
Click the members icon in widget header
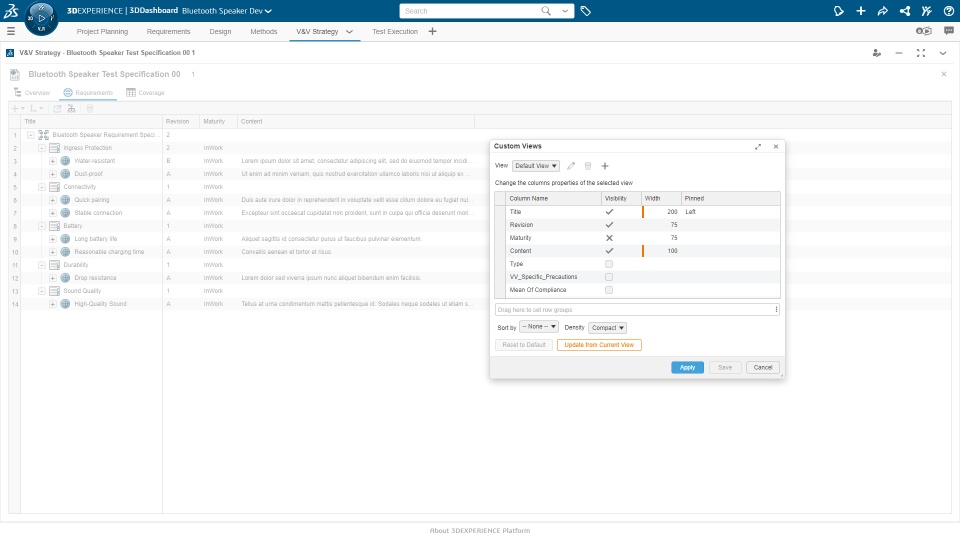877,53
